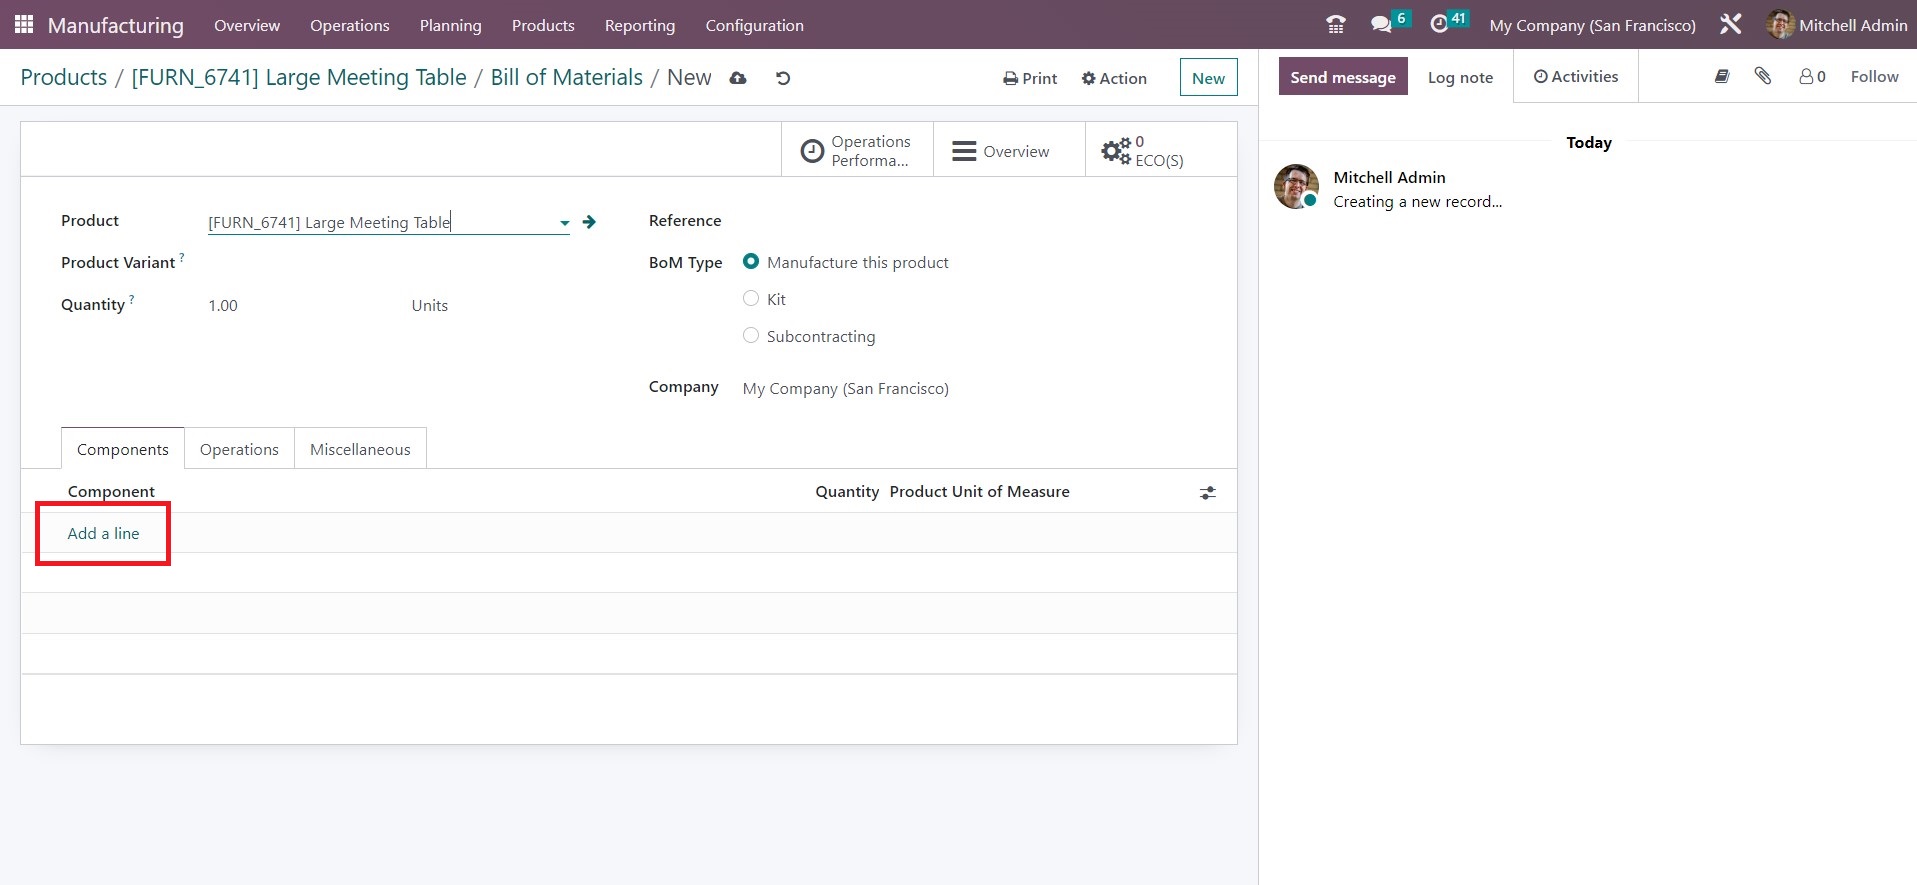Switch to the Miscellaneous tab
1917x885 pixels.
pos(360,449)
